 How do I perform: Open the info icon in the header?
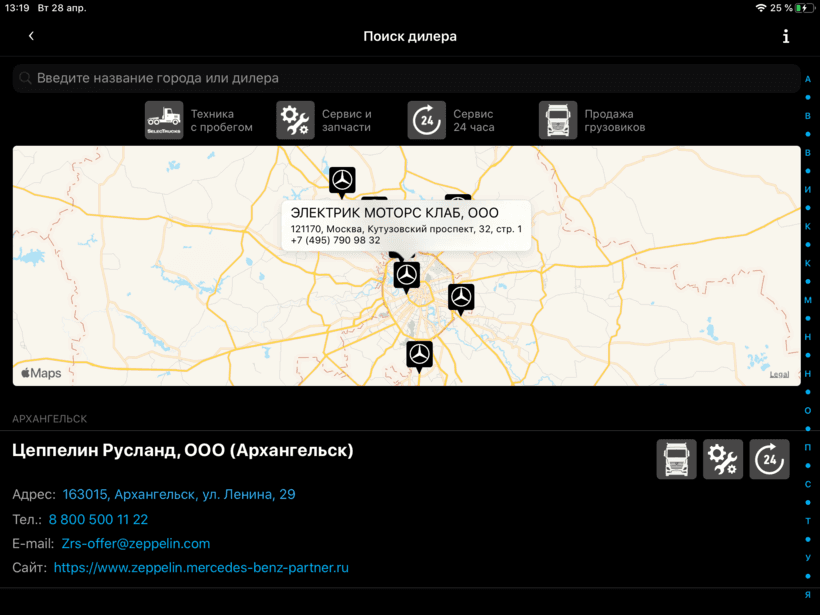coord(786,36)
